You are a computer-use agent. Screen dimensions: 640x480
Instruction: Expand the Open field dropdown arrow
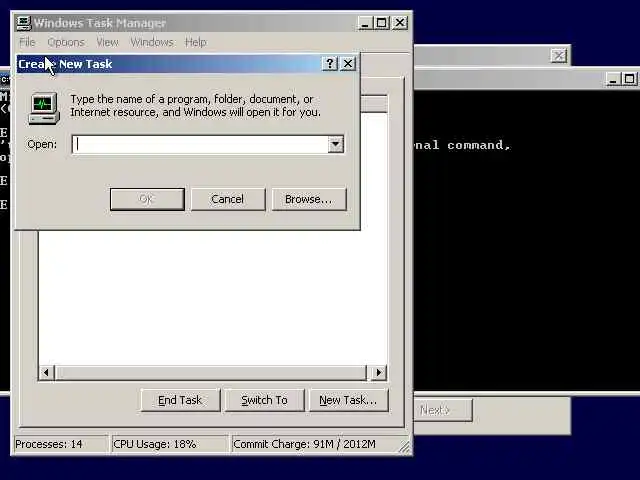pyautogui.click(x=336, y=144)
